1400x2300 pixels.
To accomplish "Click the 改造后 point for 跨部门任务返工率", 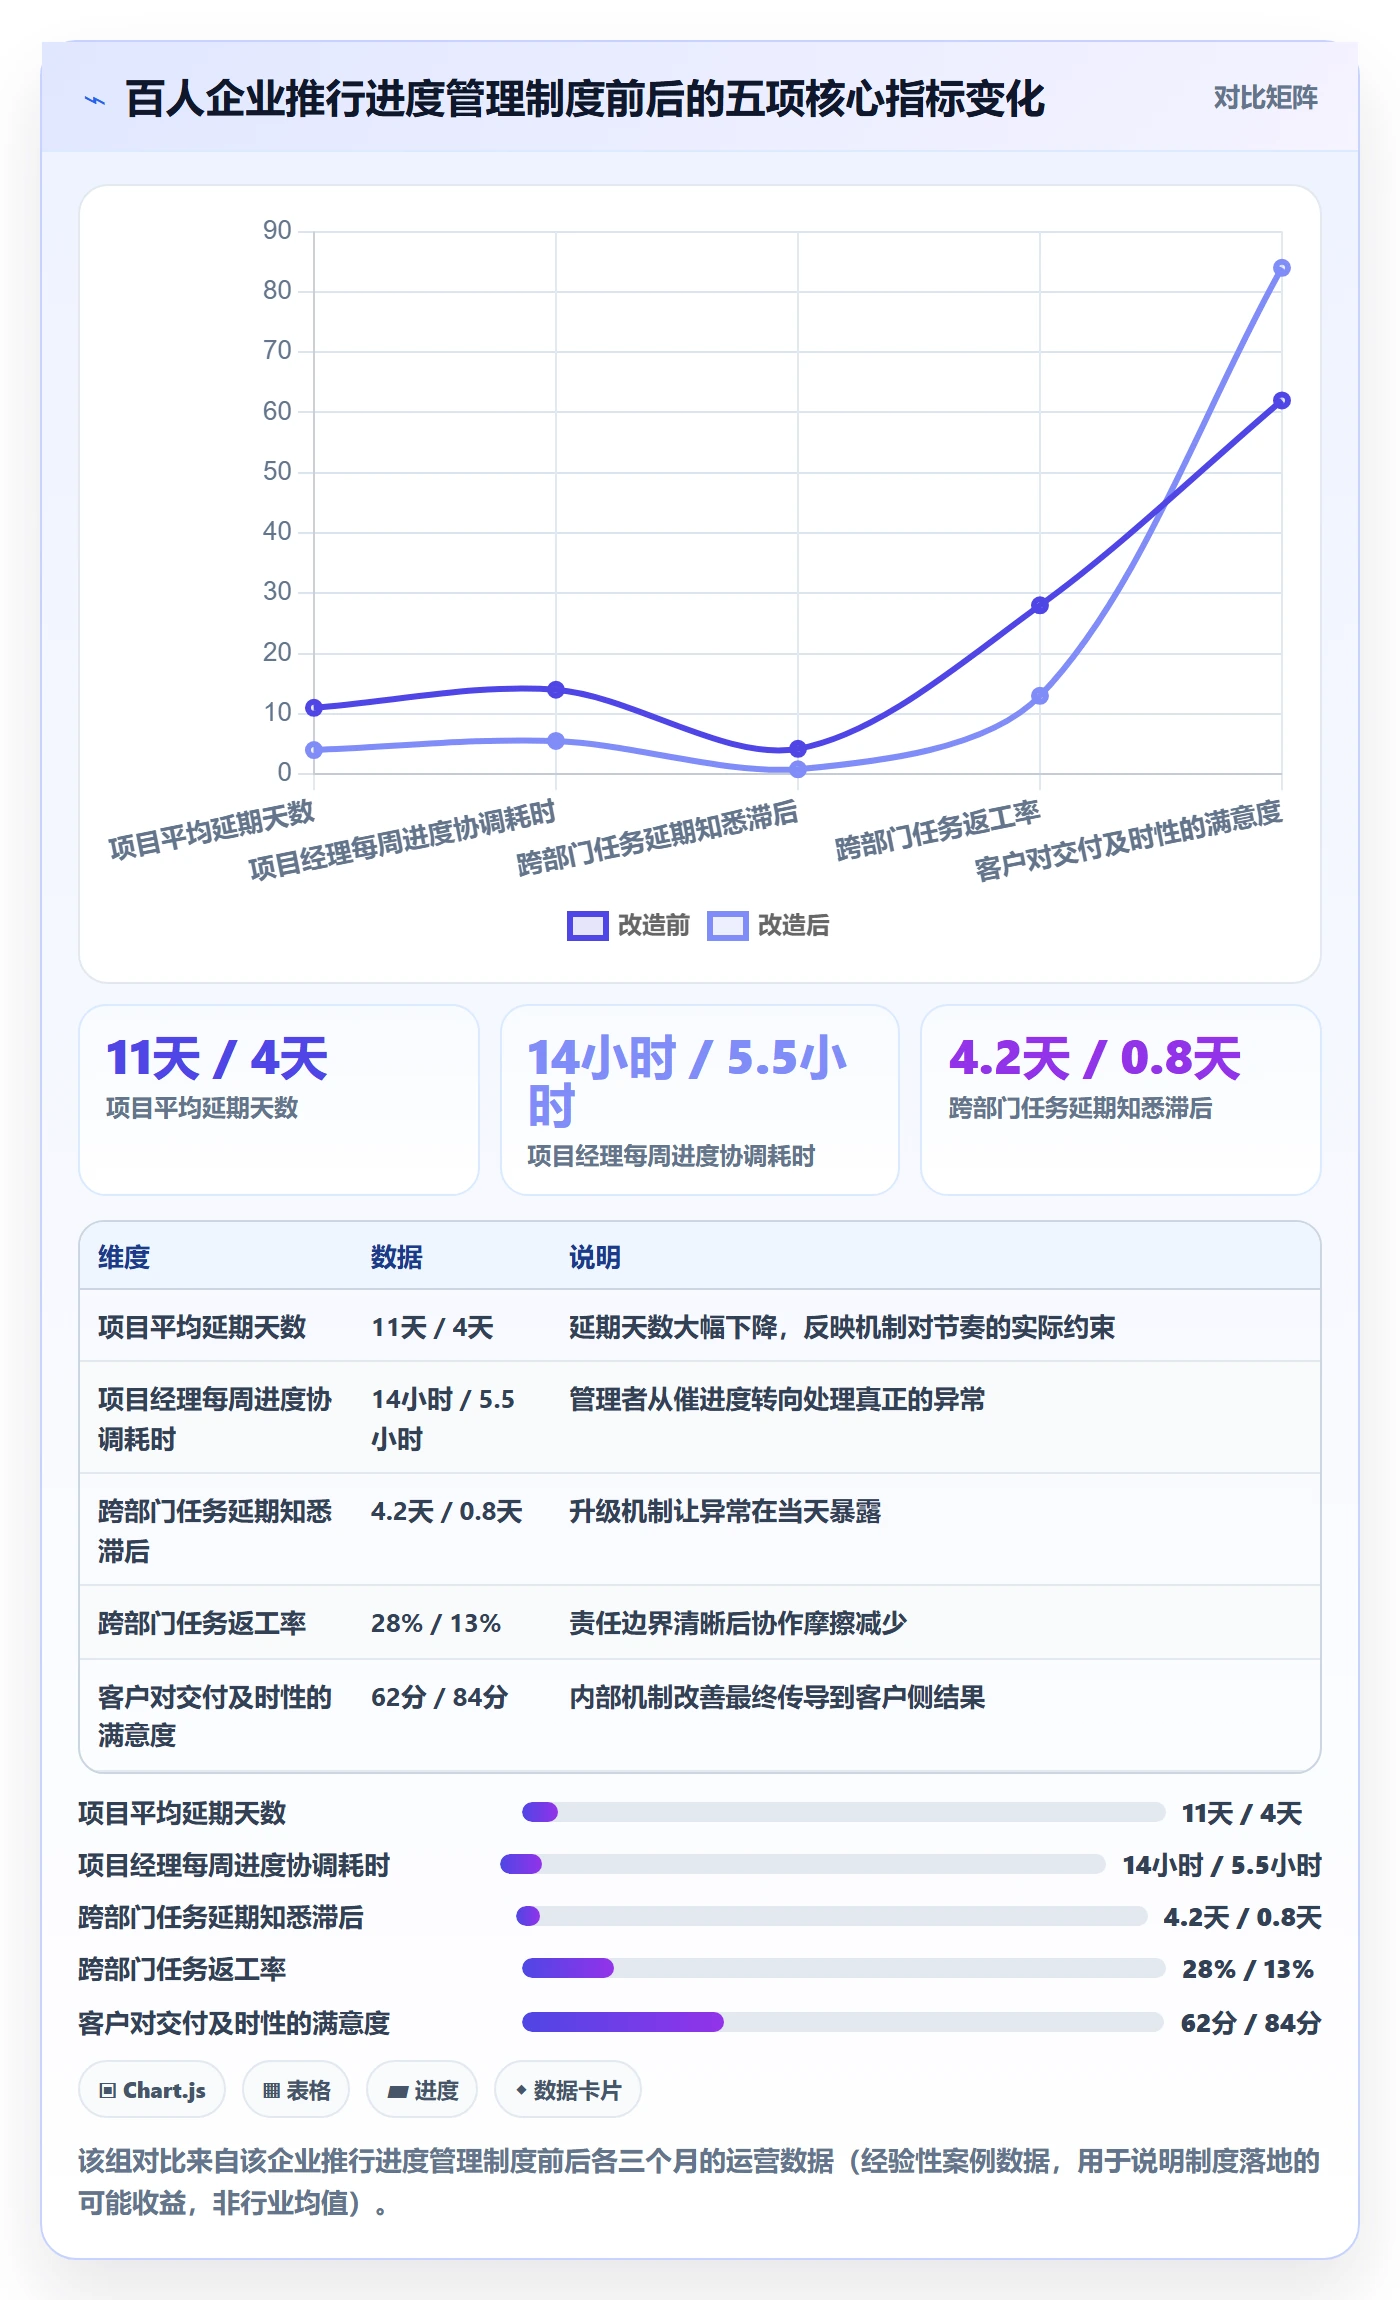I will pyautogui.click(x=1039, y=696).
